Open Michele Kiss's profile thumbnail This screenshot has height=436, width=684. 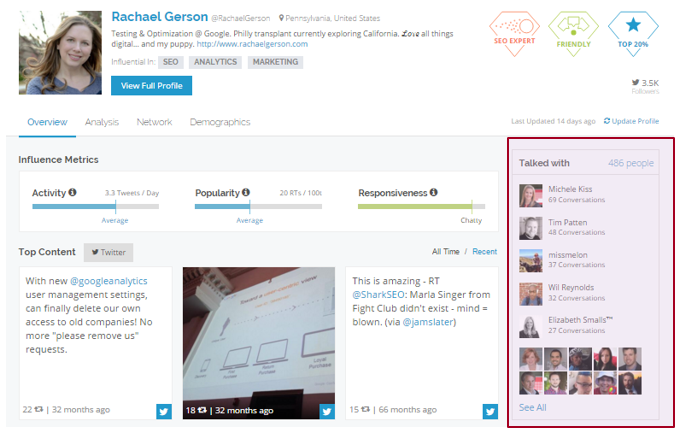(x=530, y=194)
